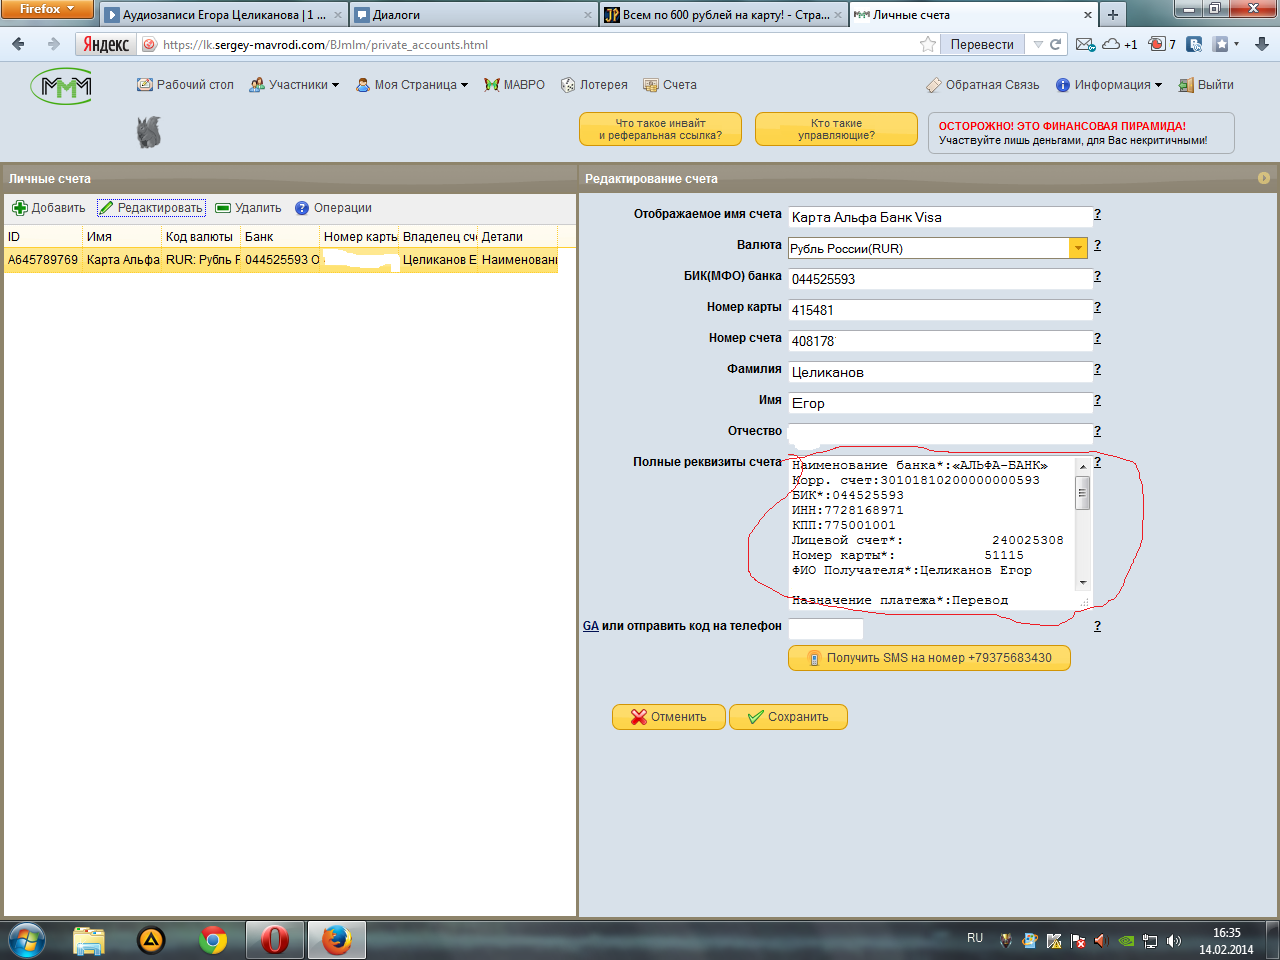Image resolution: width=1280 pixels, height=960 pixels.
Task: Click the VK toolbar icon
Action: point(1194,44)
